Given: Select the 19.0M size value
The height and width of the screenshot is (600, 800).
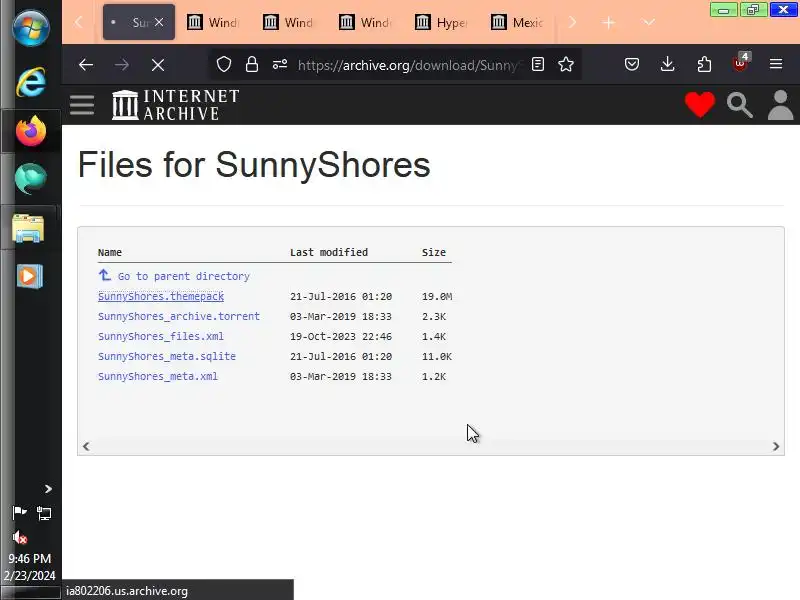Looking at the screenshot, I should [437, 296].
